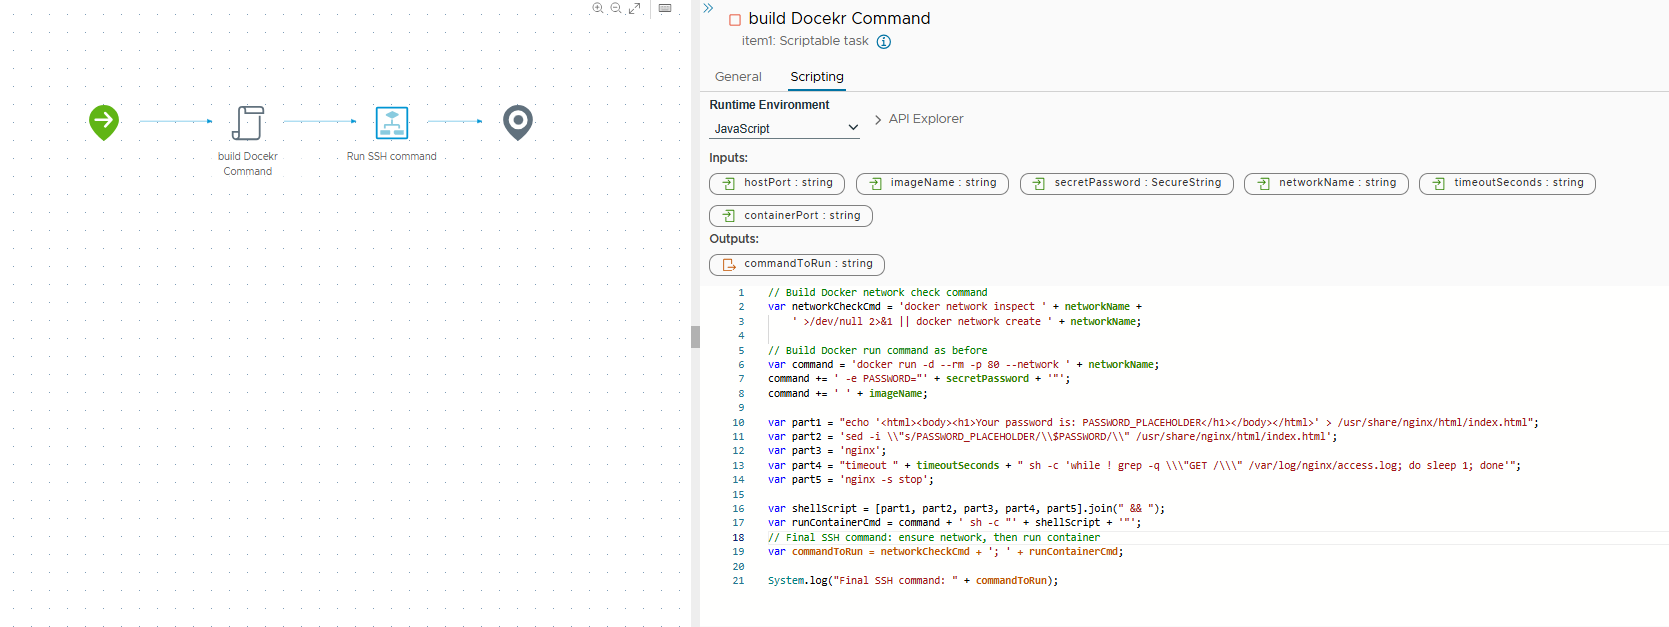Image resolution: width=1669 pixels, height=627 pixels.
Task: Click the 'Runtime Environment' label
Action: (x=769, y=105)
